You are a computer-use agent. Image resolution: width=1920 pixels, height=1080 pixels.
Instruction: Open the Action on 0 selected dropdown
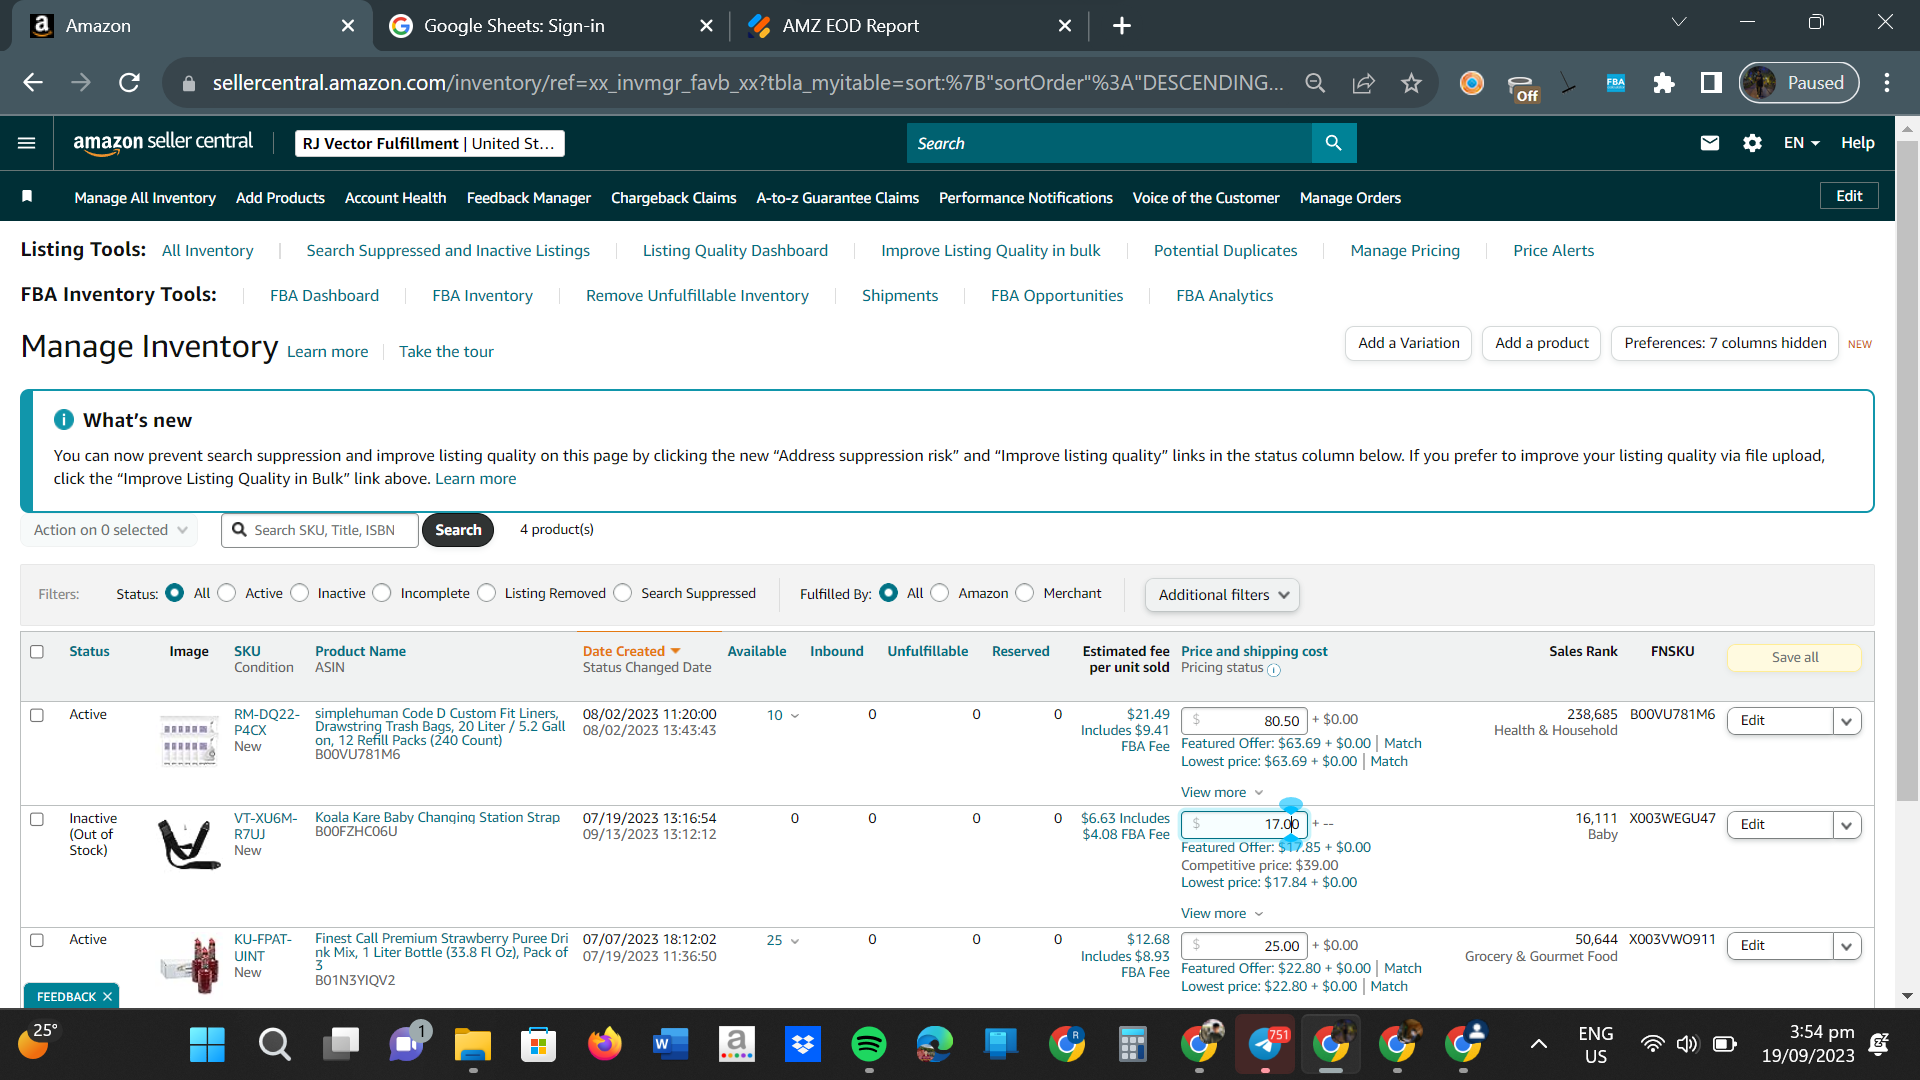109,530
